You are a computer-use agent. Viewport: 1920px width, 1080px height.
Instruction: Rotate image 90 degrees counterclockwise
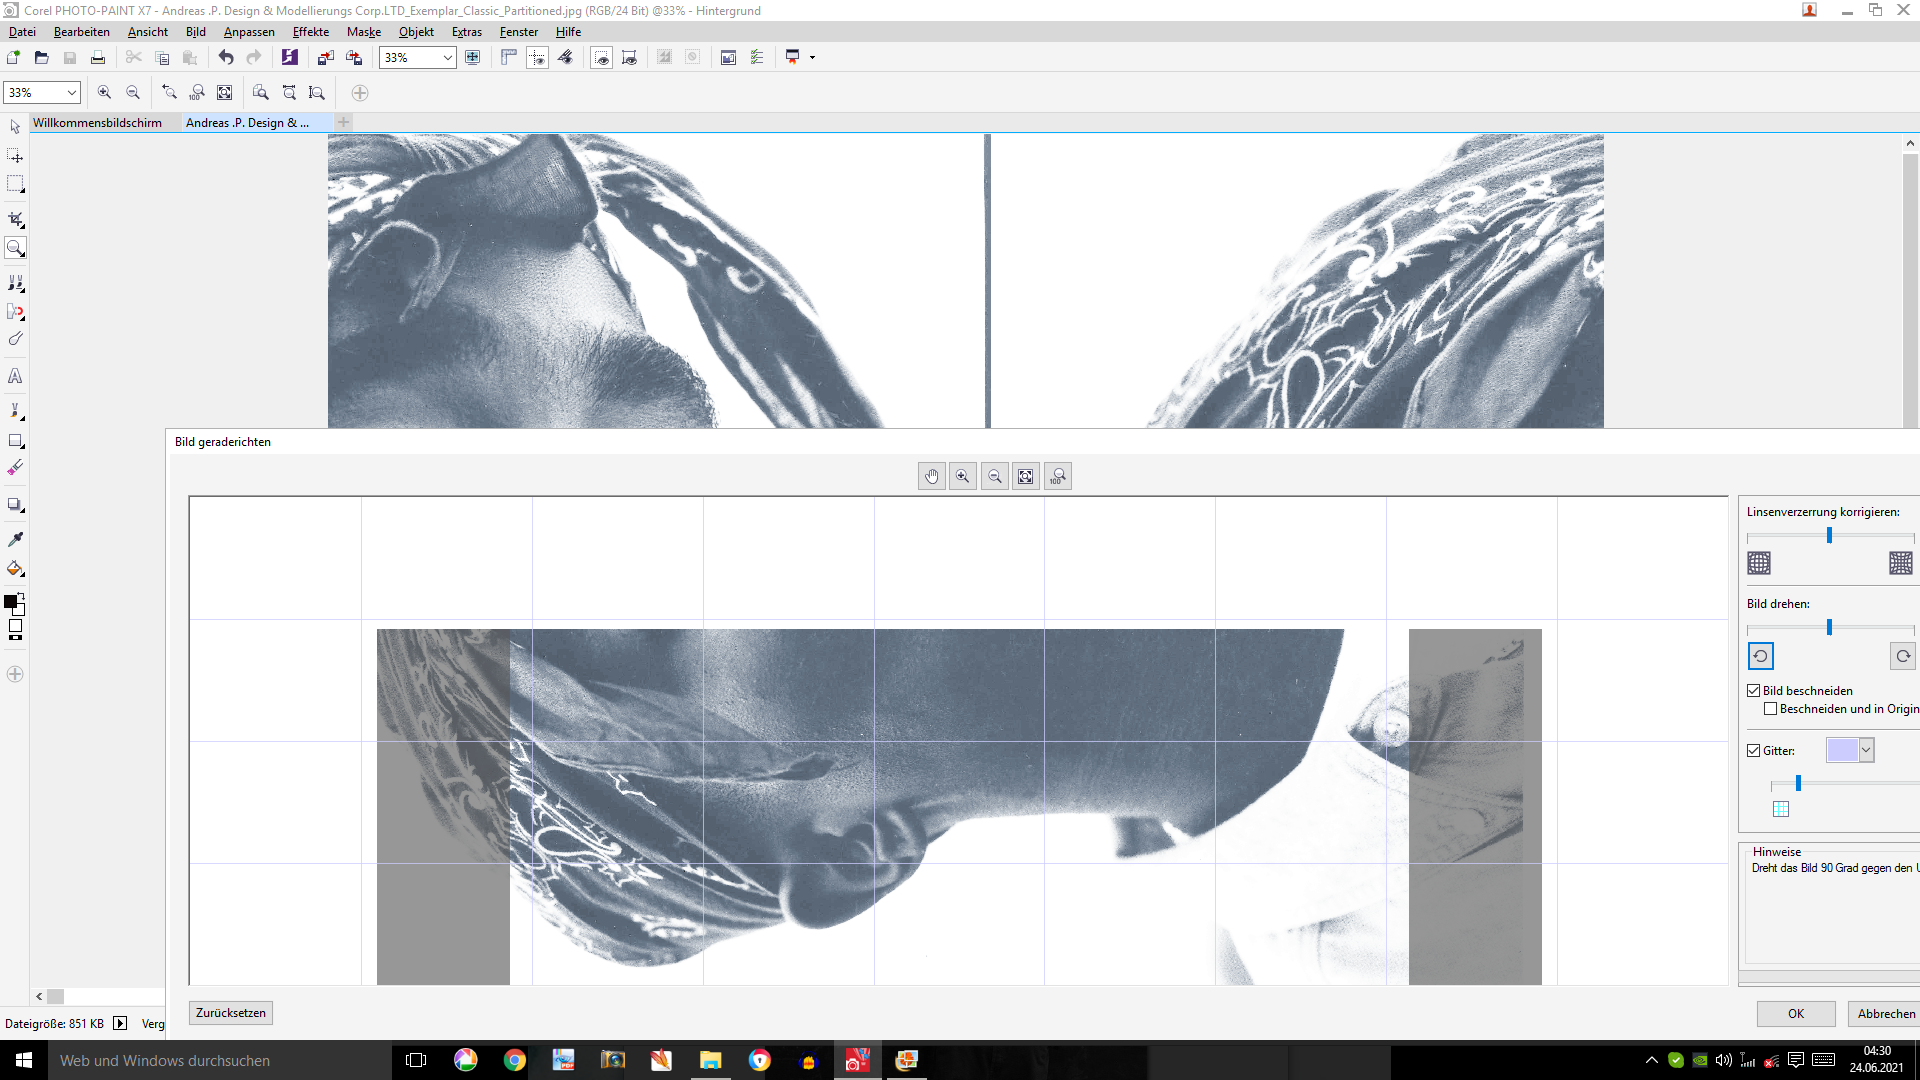1760,656
